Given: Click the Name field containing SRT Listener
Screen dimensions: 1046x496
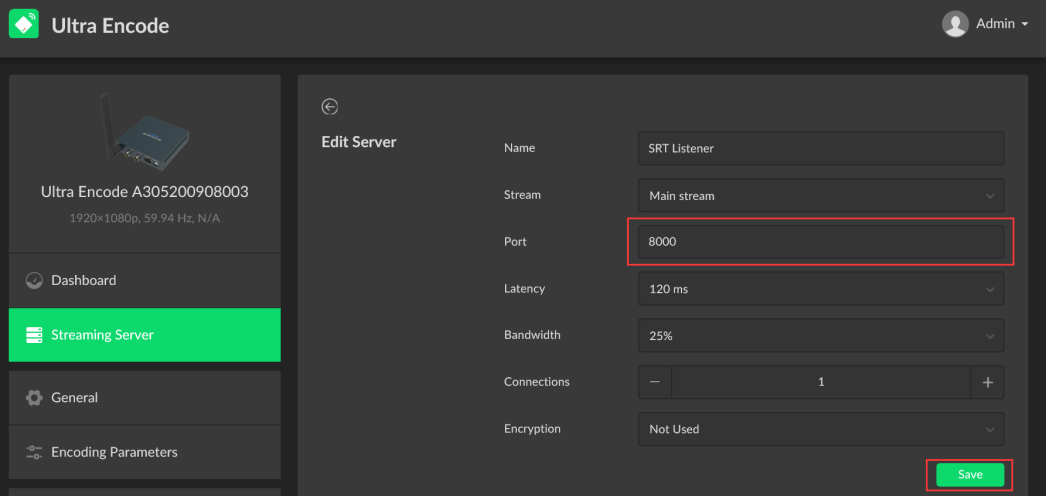Looking at the screenshot, I should coord(821,148).
